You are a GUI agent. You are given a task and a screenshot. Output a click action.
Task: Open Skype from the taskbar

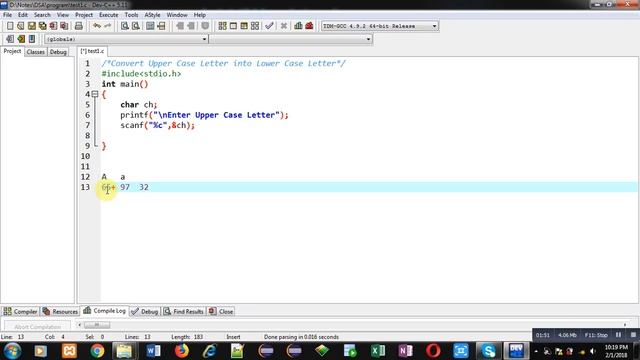pyautogui.click(x=488, y=351)
